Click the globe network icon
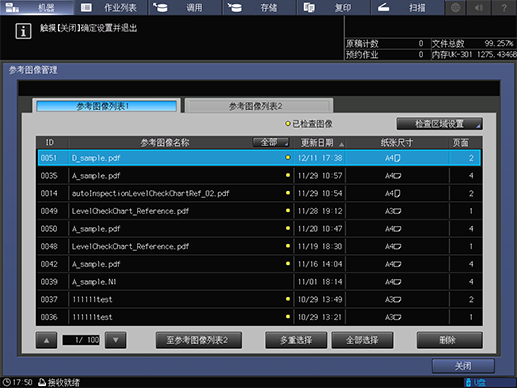 pyautogui.click(x=455, y=7)
